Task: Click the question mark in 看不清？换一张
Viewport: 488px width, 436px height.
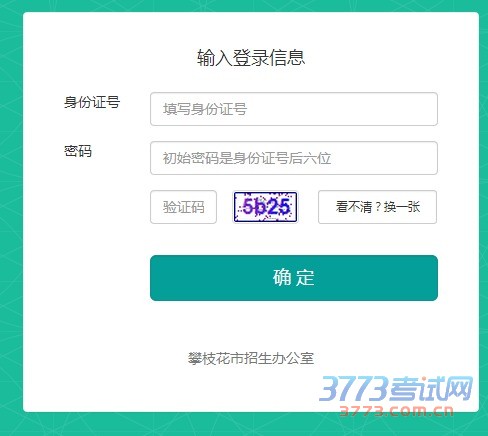Action: [x=378, y=207]
